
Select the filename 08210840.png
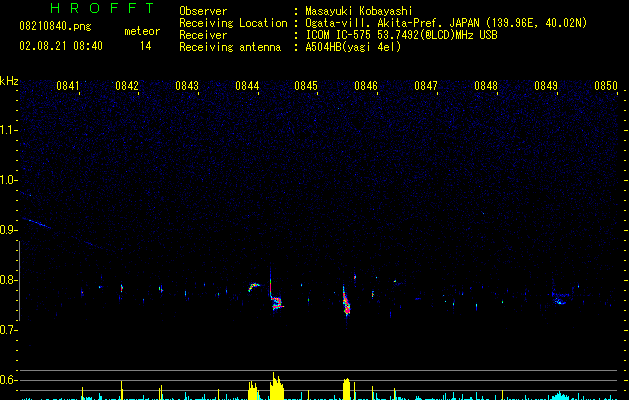pyautogui.click(x=55, y=27)
